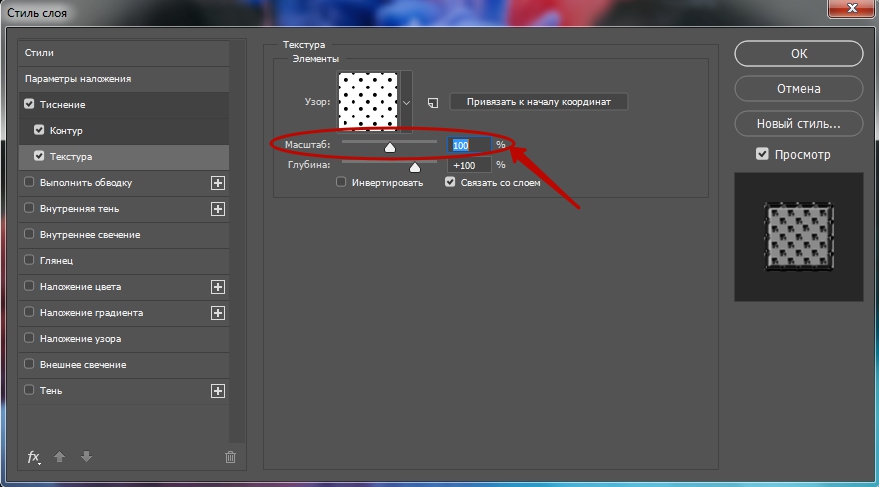Enable the Внешнее свечение checkbox
Screen dimensions: 879x487
tap(29, 364)
